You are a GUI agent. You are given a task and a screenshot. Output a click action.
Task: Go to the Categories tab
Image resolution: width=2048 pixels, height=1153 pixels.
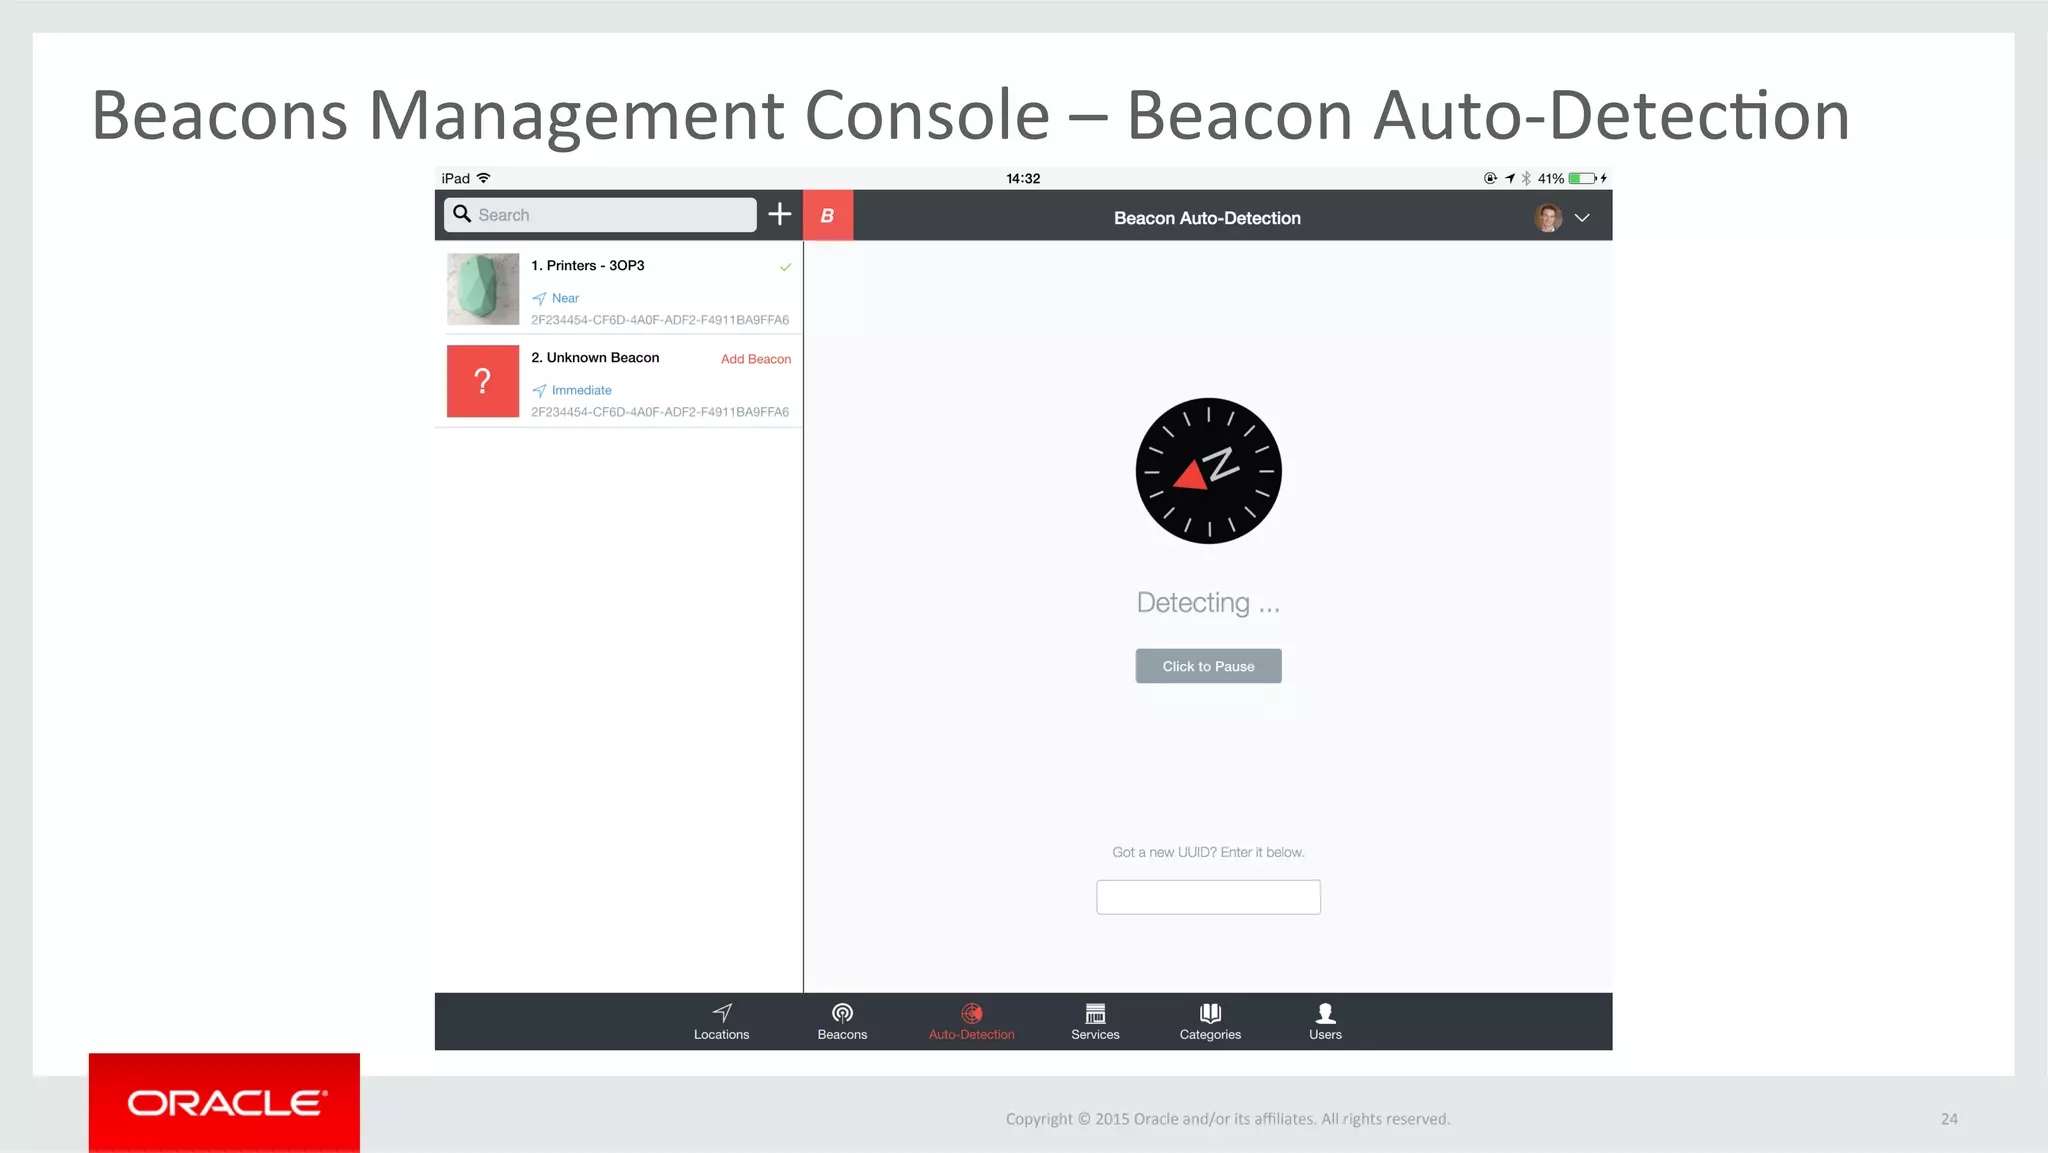coord(1210,1022)
